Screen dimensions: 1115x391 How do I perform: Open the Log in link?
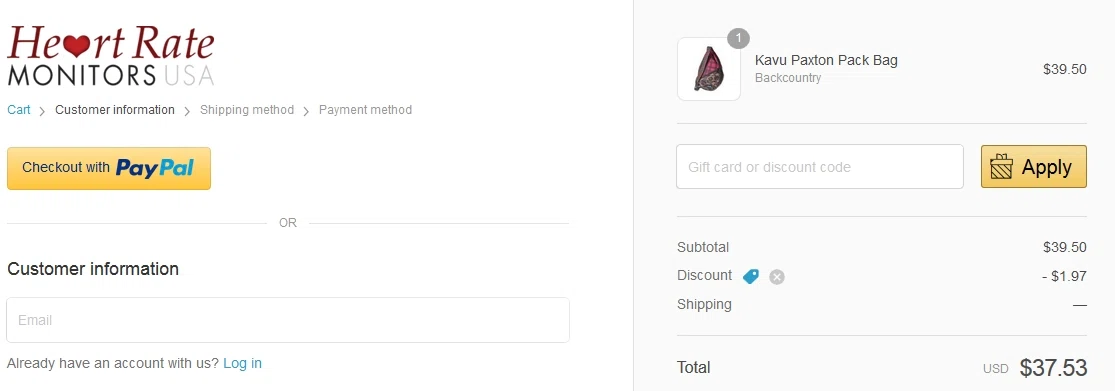click(x=242, y=363)
